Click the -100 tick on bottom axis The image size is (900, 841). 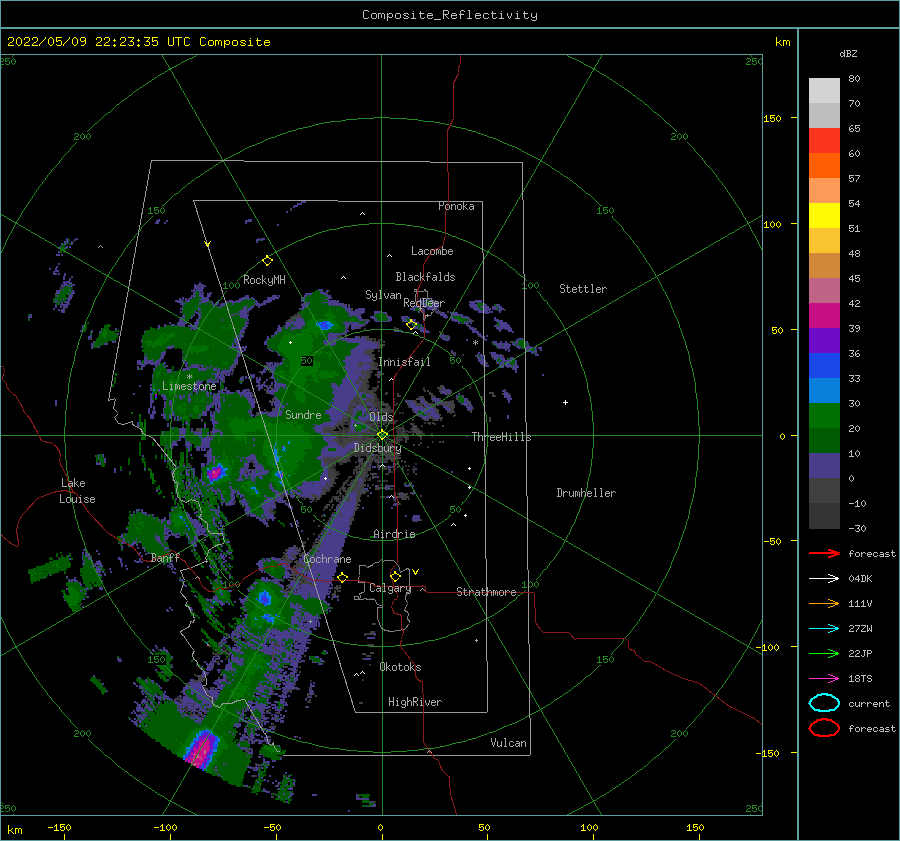(165, 827)
